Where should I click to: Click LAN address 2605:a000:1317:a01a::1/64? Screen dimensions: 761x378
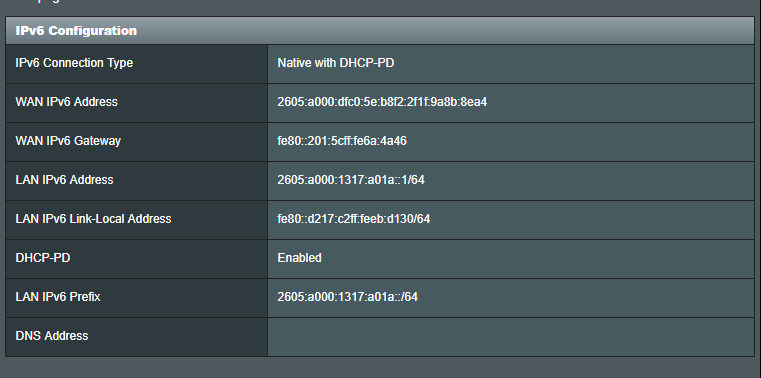point(351,180)
